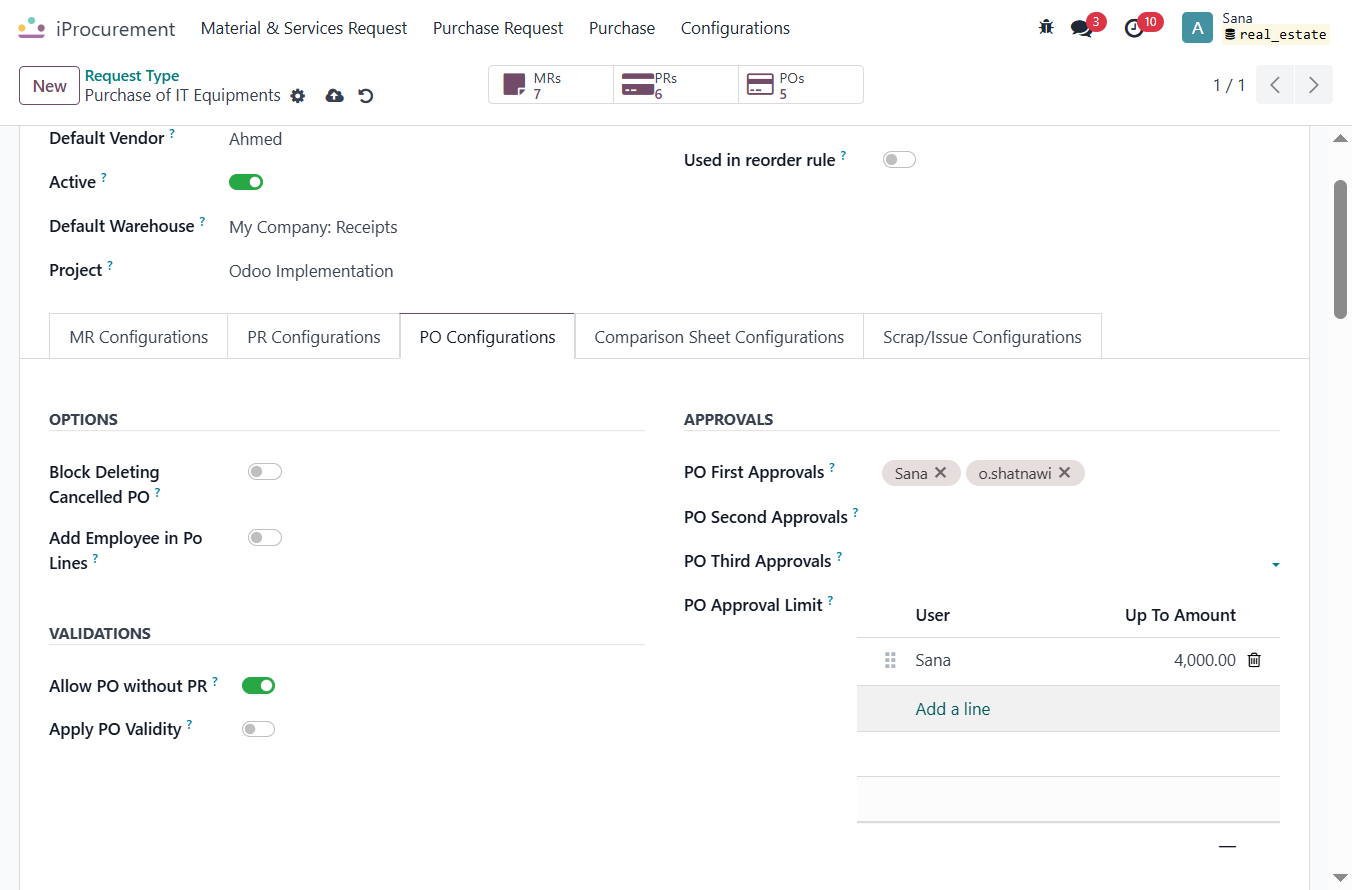
Task: Click the Request Type breadcrumb link
Action: 132,75
